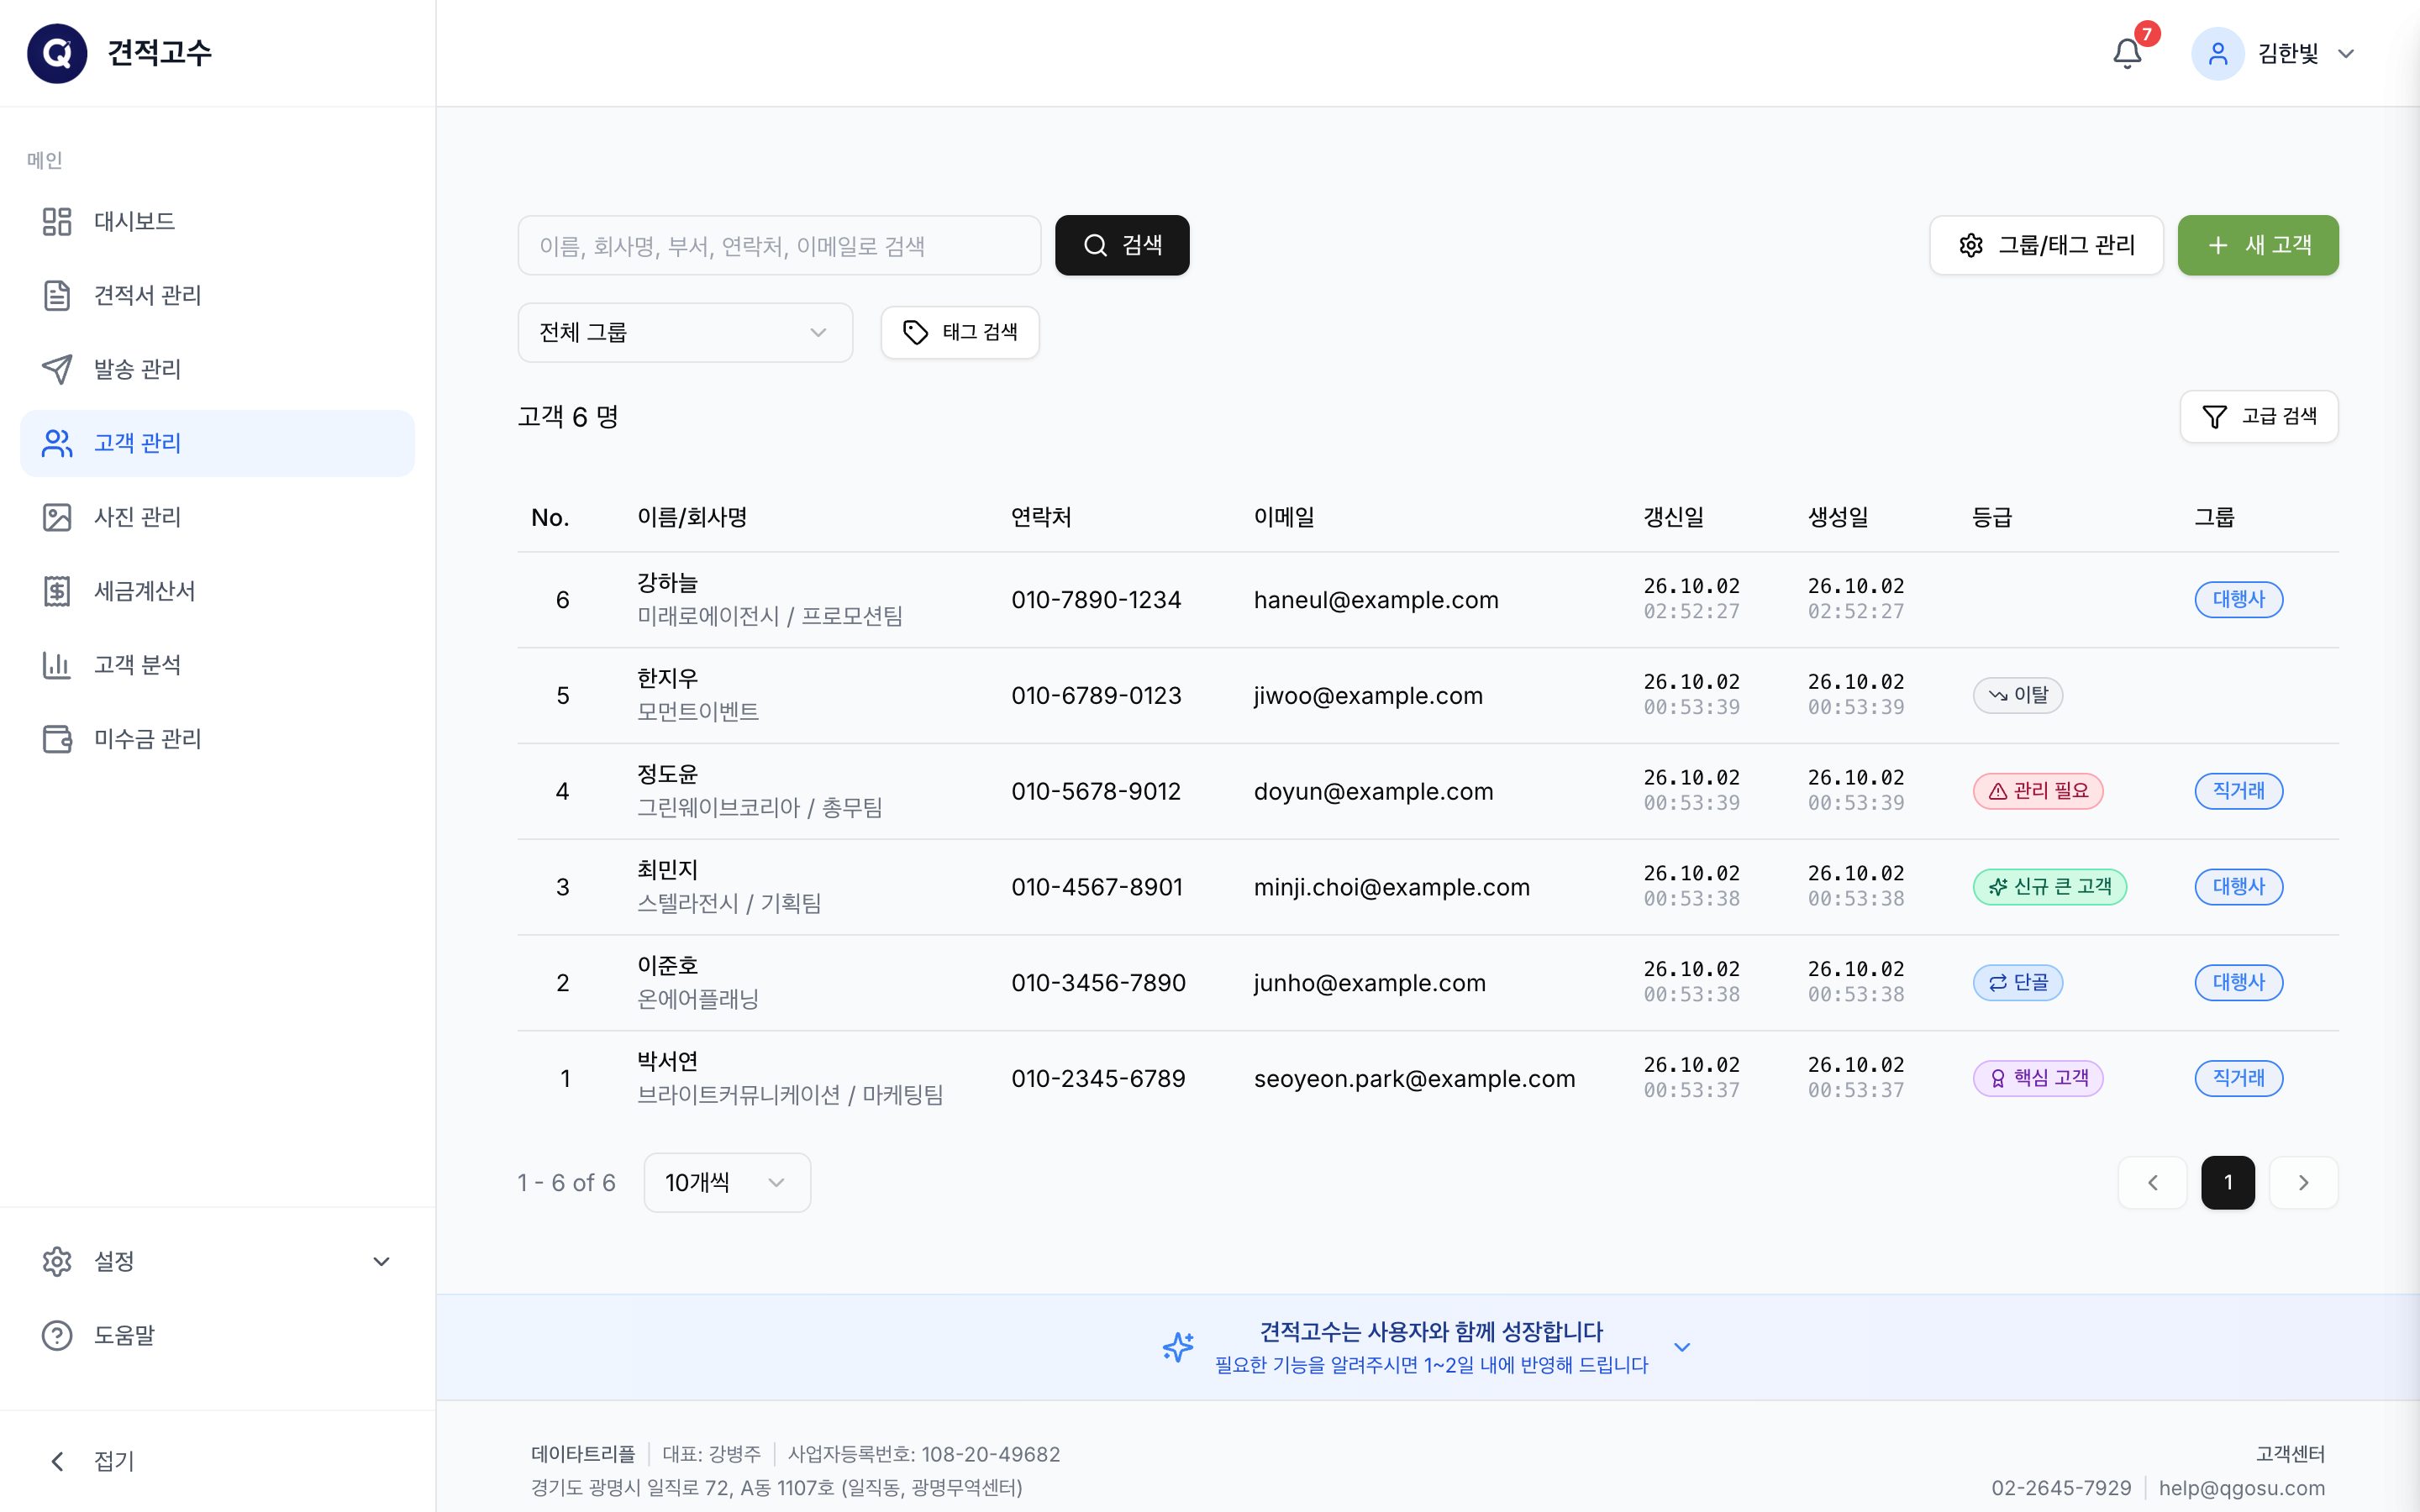This screenshot has height=1512, width=2420.
Task: Open the 10개씩 page size dropdown
Action: [727, 1183]
